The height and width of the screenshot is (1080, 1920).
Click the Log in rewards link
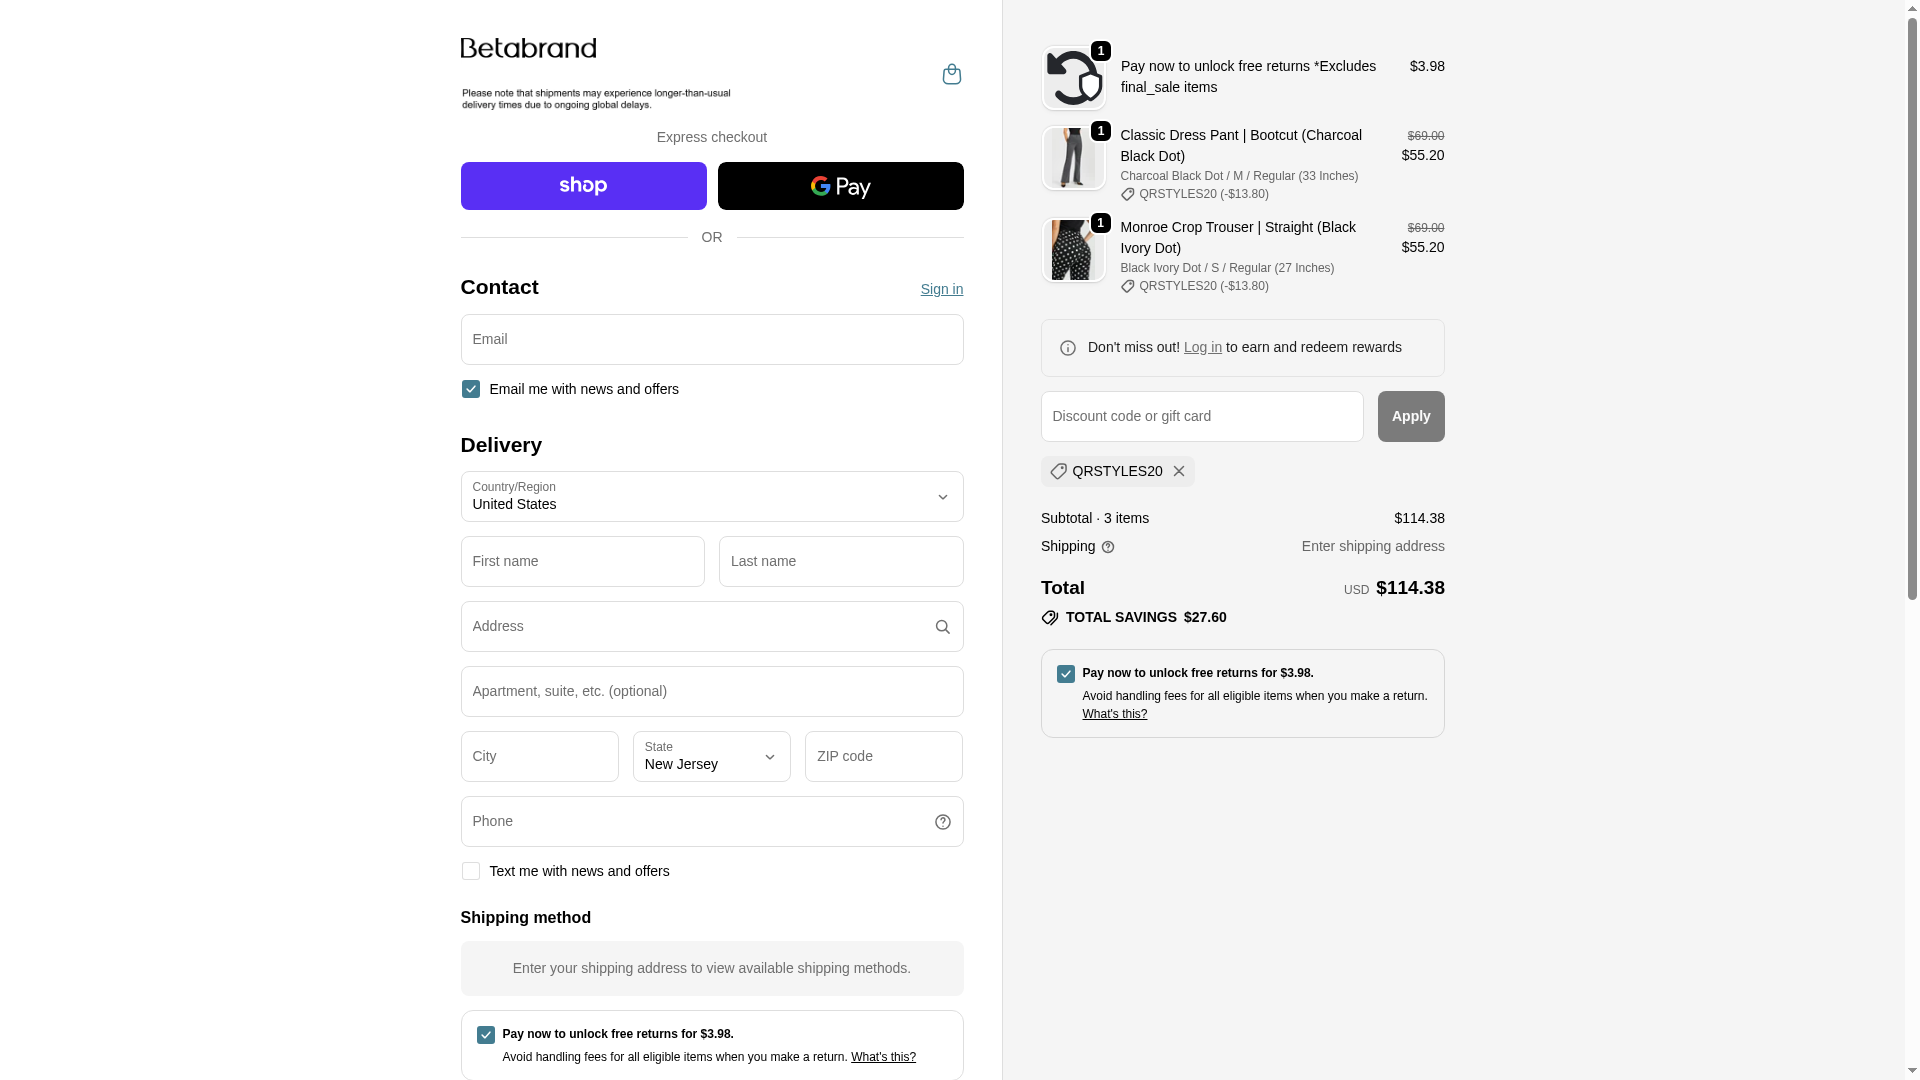pyautogui.click(x=1202, y=347)
